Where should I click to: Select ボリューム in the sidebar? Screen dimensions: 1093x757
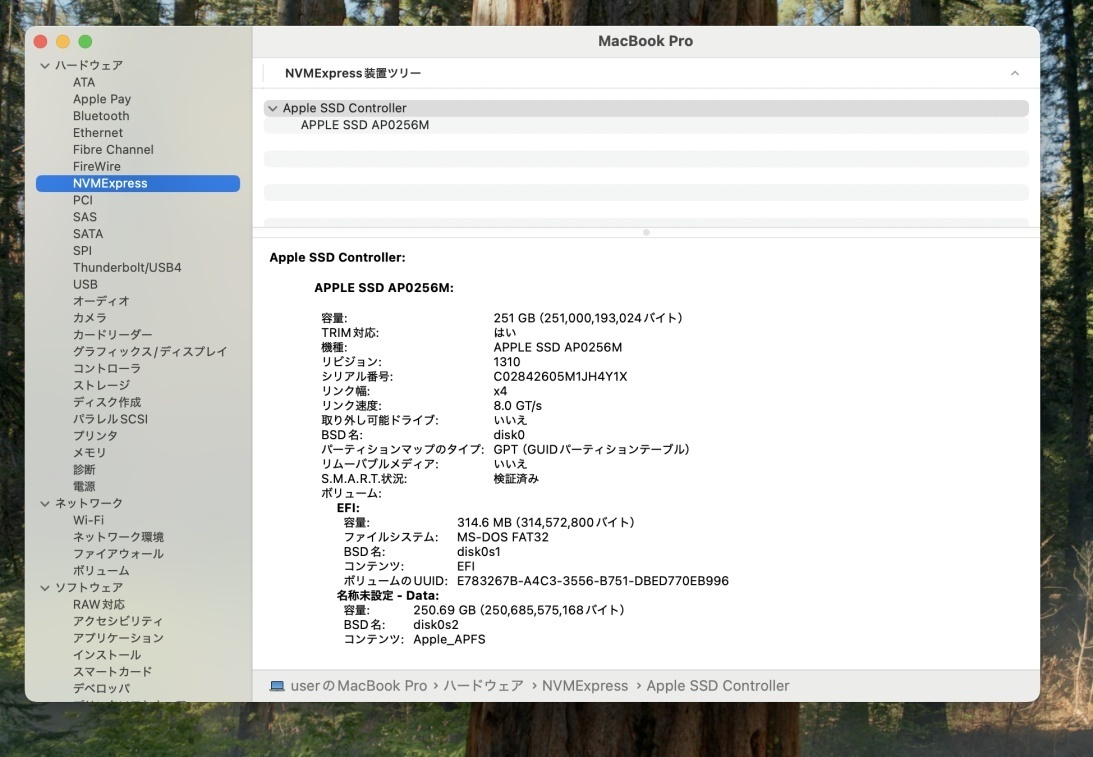(x=101, y=570)
